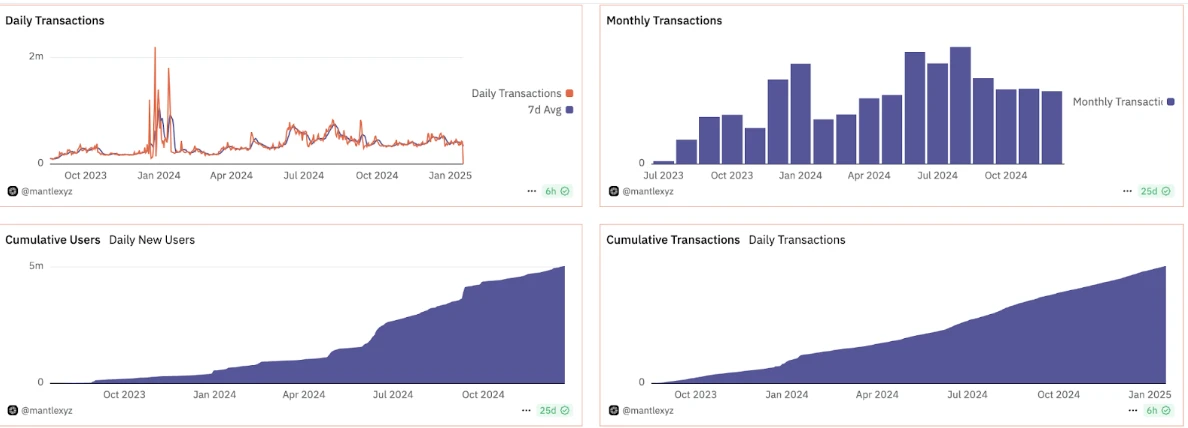Open the Daily New Users query link
Viewport: 1188px width, 428px height.
pos(152,240)
